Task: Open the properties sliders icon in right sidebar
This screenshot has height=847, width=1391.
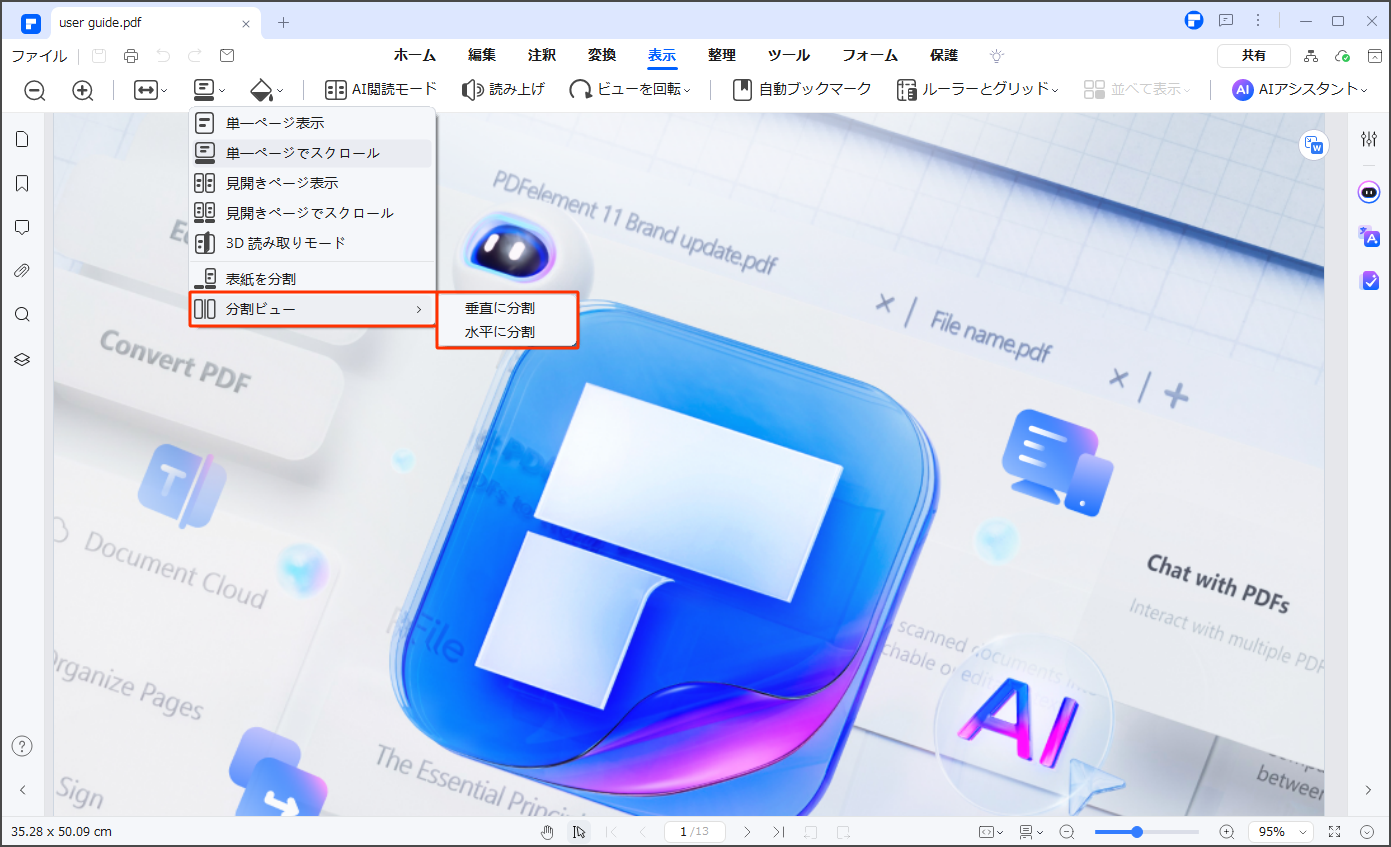Action: 1369,139
